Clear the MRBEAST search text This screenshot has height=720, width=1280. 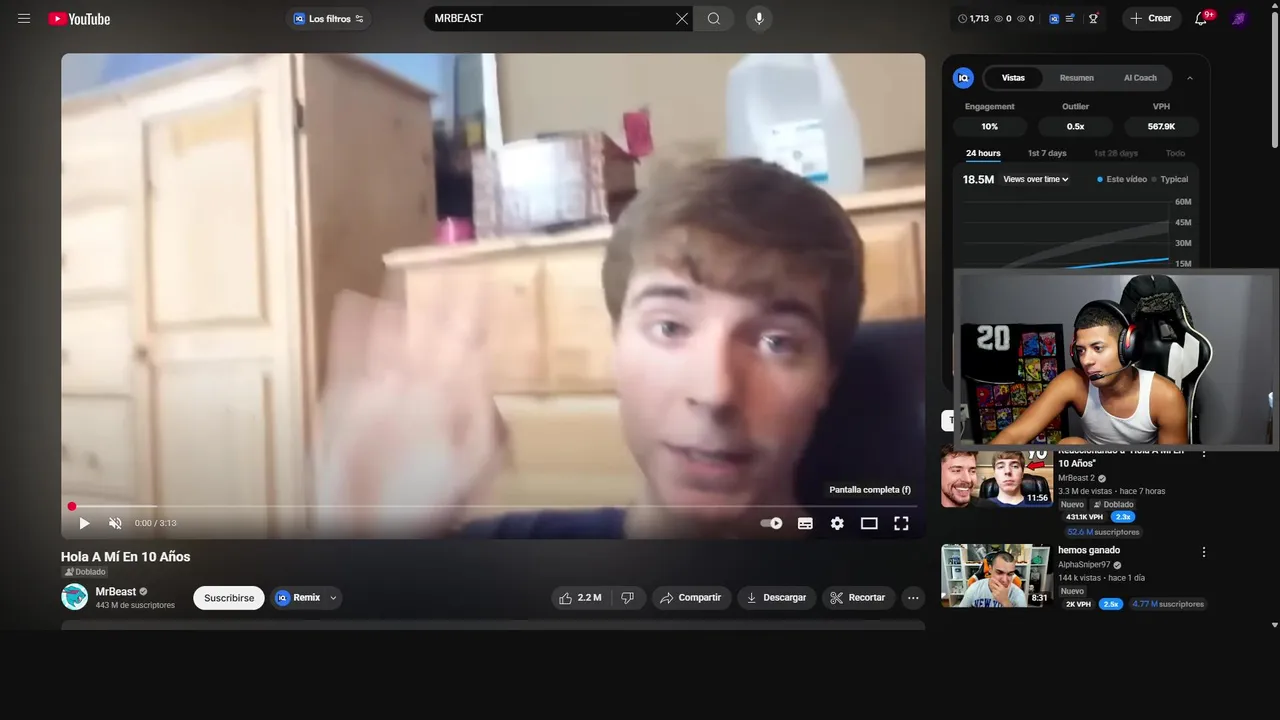click(682, 19)
